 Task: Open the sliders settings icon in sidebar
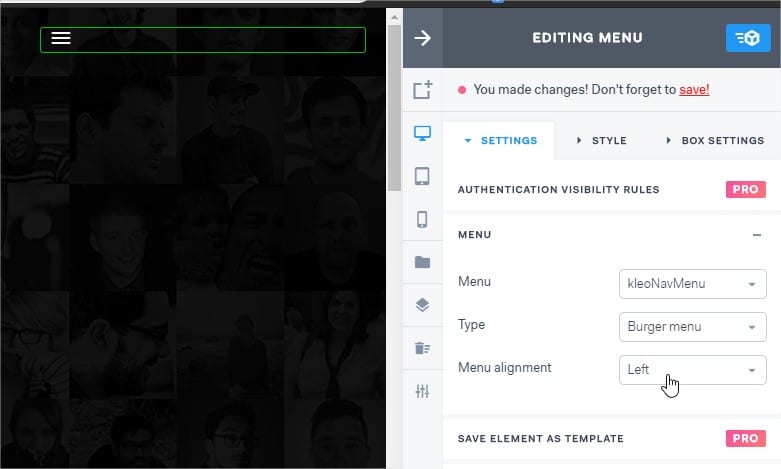[x=422, y=391]
